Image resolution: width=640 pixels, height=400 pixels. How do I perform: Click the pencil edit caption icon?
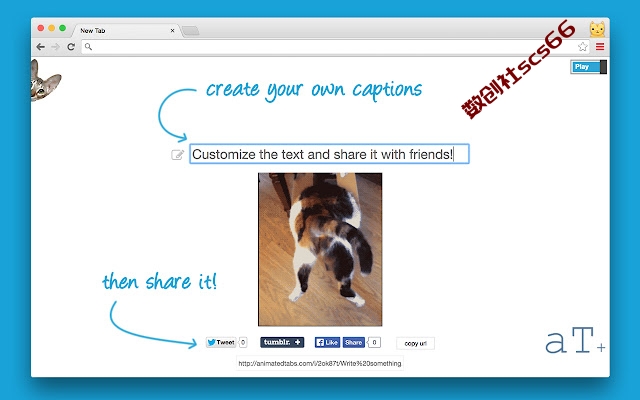177,155
